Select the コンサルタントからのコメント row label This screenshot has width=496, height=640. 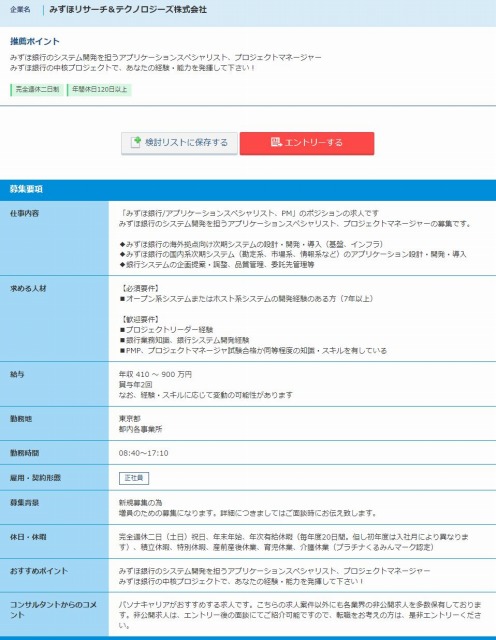click(x=53, y=610)
